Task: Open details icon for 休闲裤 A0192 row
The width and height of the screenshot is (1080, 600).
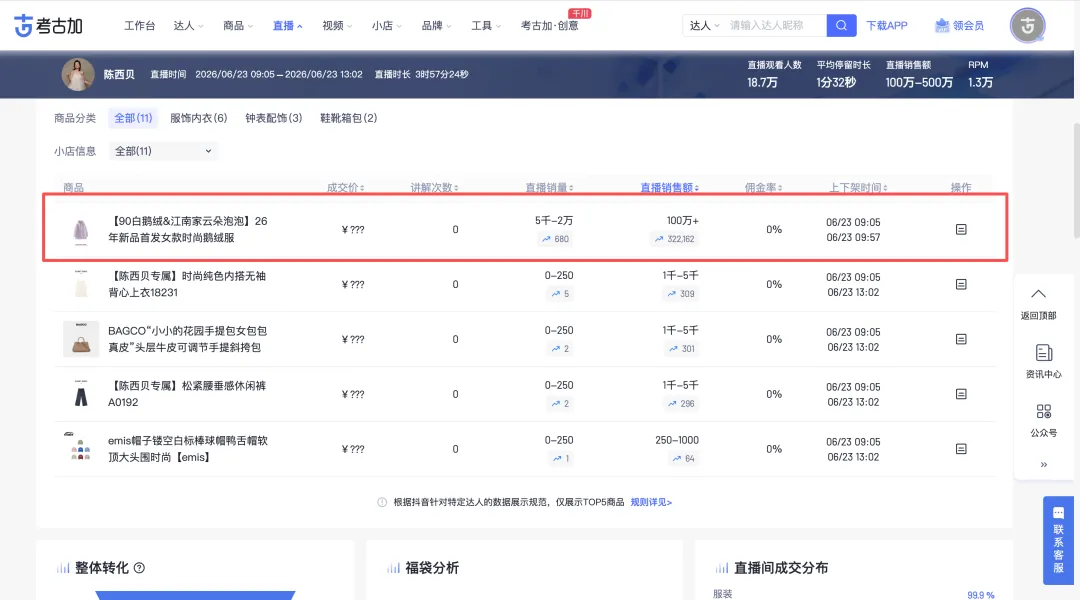Action: (x=961, y=394)
